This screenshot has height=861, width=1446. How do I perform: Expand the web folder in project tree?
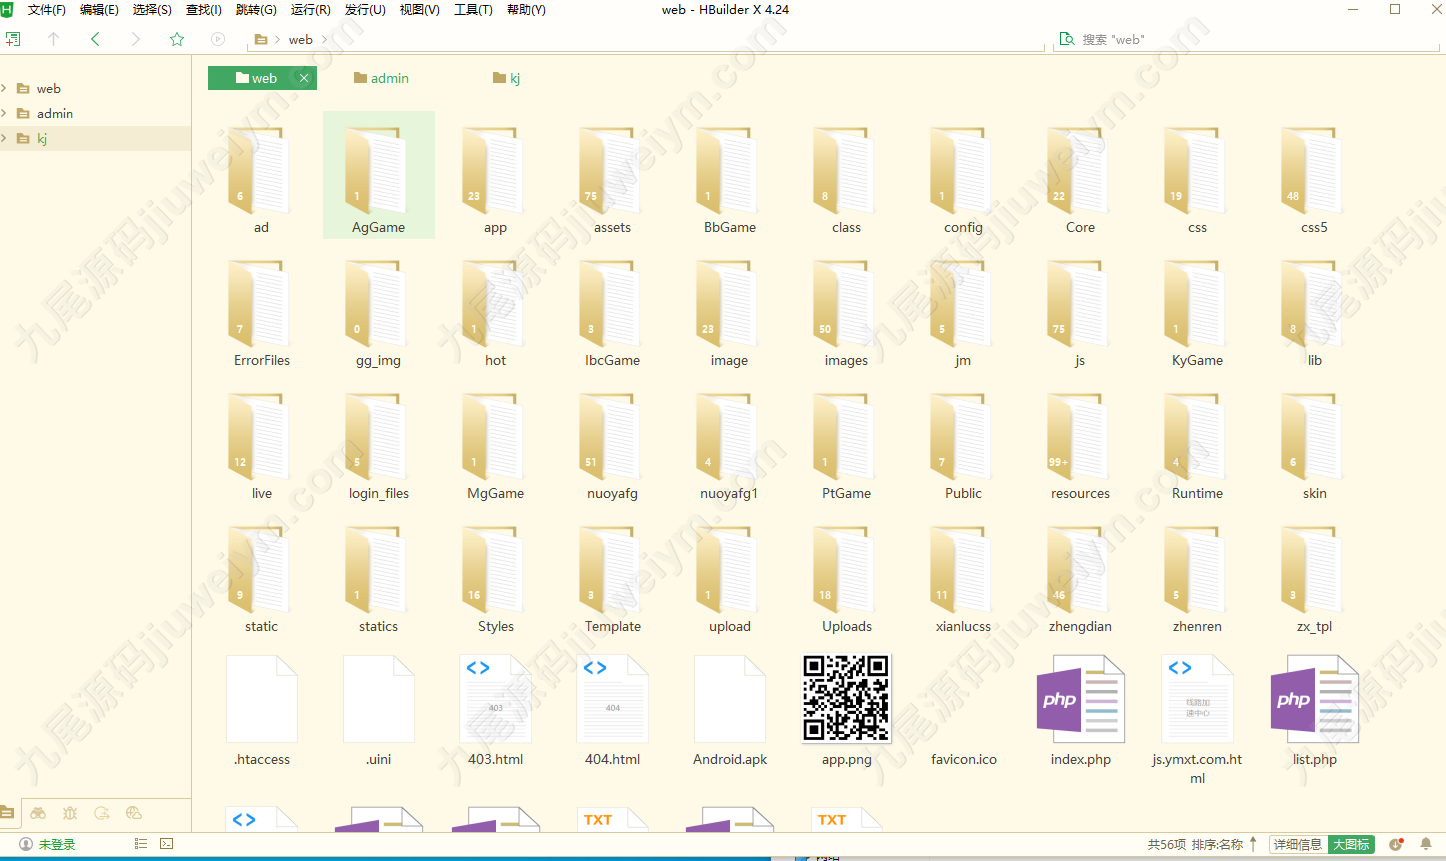click(4, 88)
